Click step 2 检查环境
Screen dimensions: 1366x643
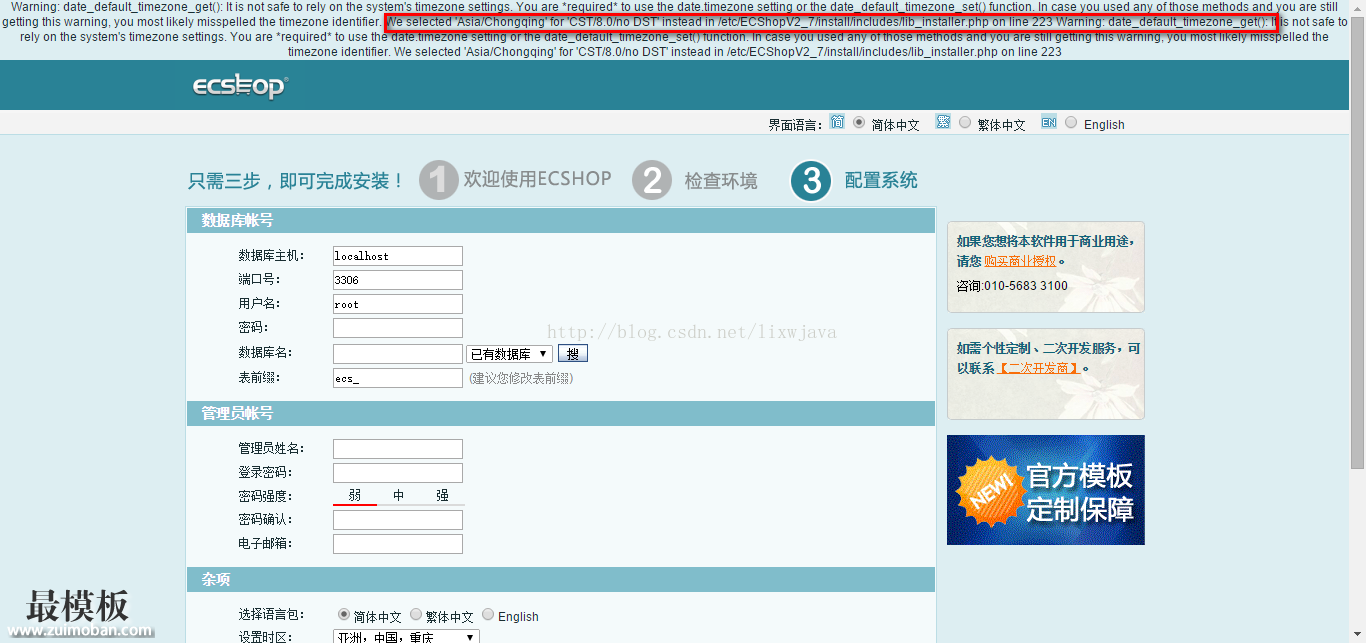(695, 180)
